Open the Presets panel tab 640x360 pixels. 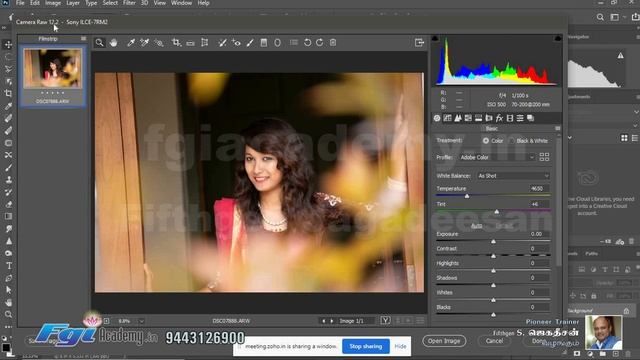coord(520,118)
